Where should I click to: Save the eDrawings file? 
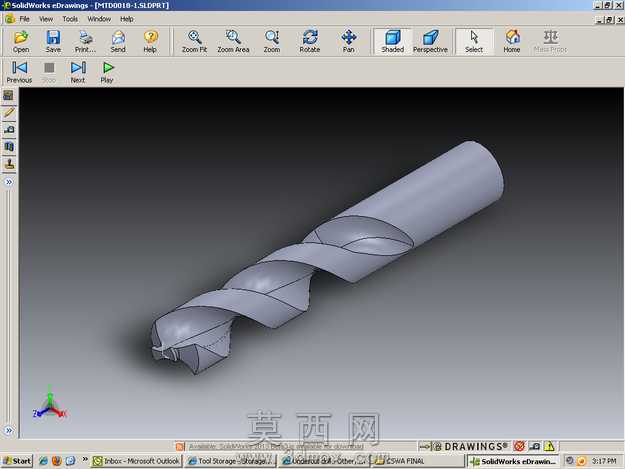coord(53,41)
